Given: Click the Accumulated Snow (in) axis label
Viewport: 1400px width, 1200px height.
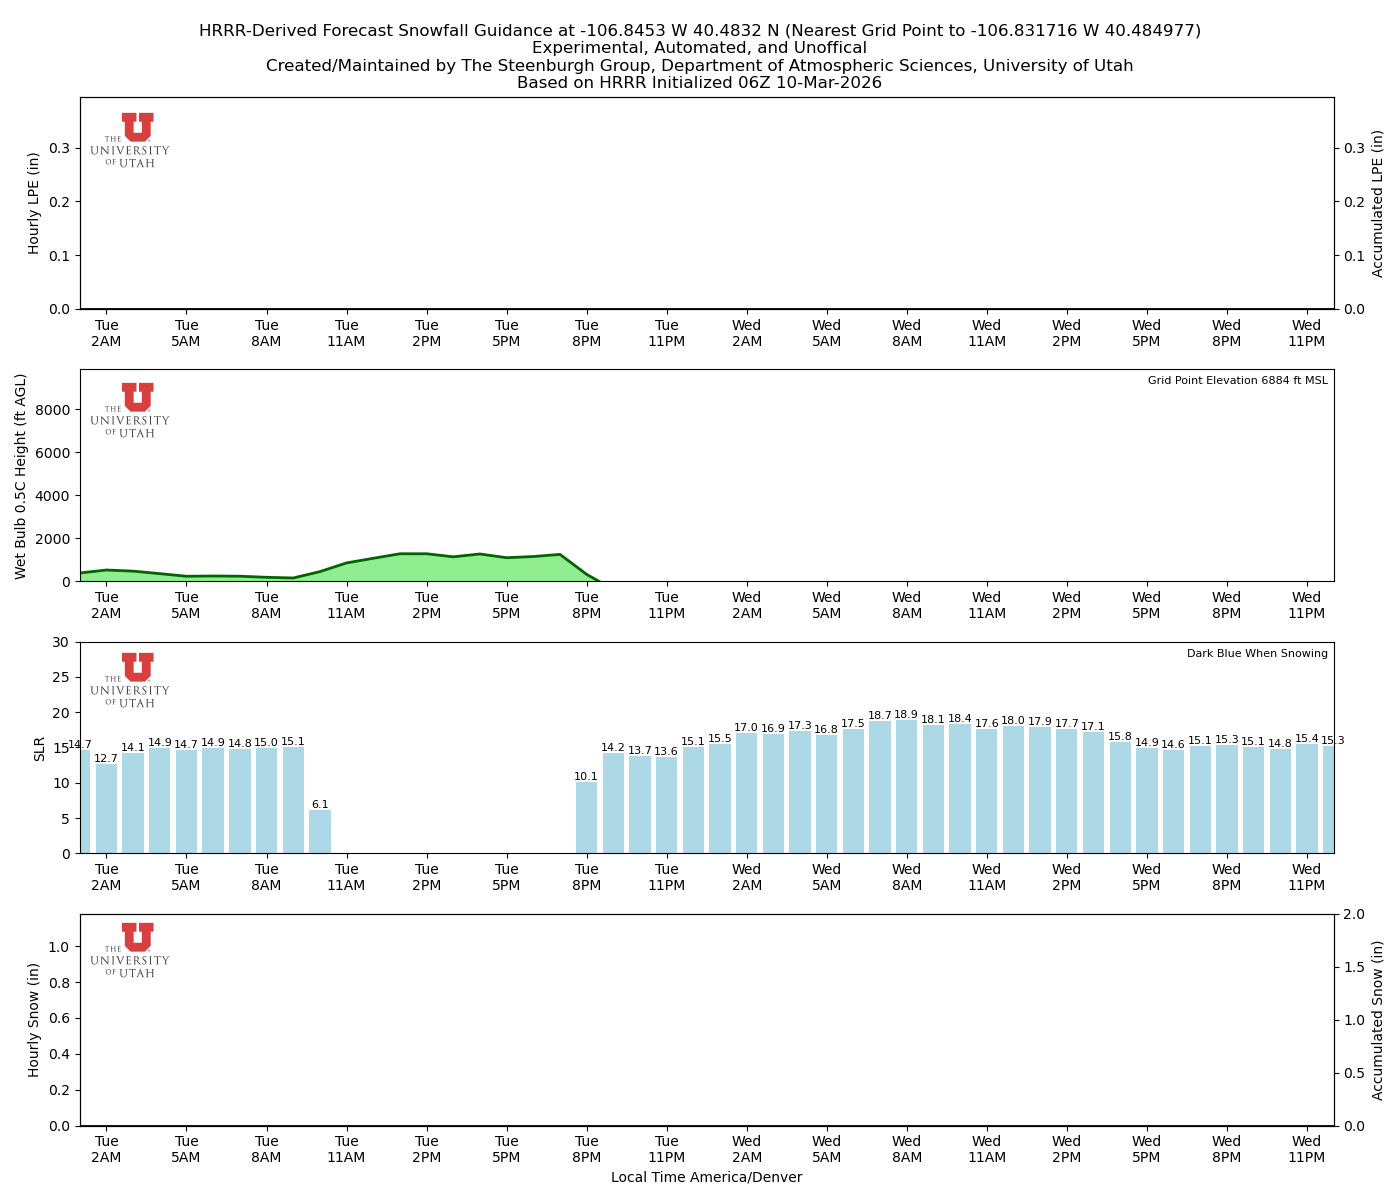Looking at the screenshot, I should click(x=1378, y=1020).
